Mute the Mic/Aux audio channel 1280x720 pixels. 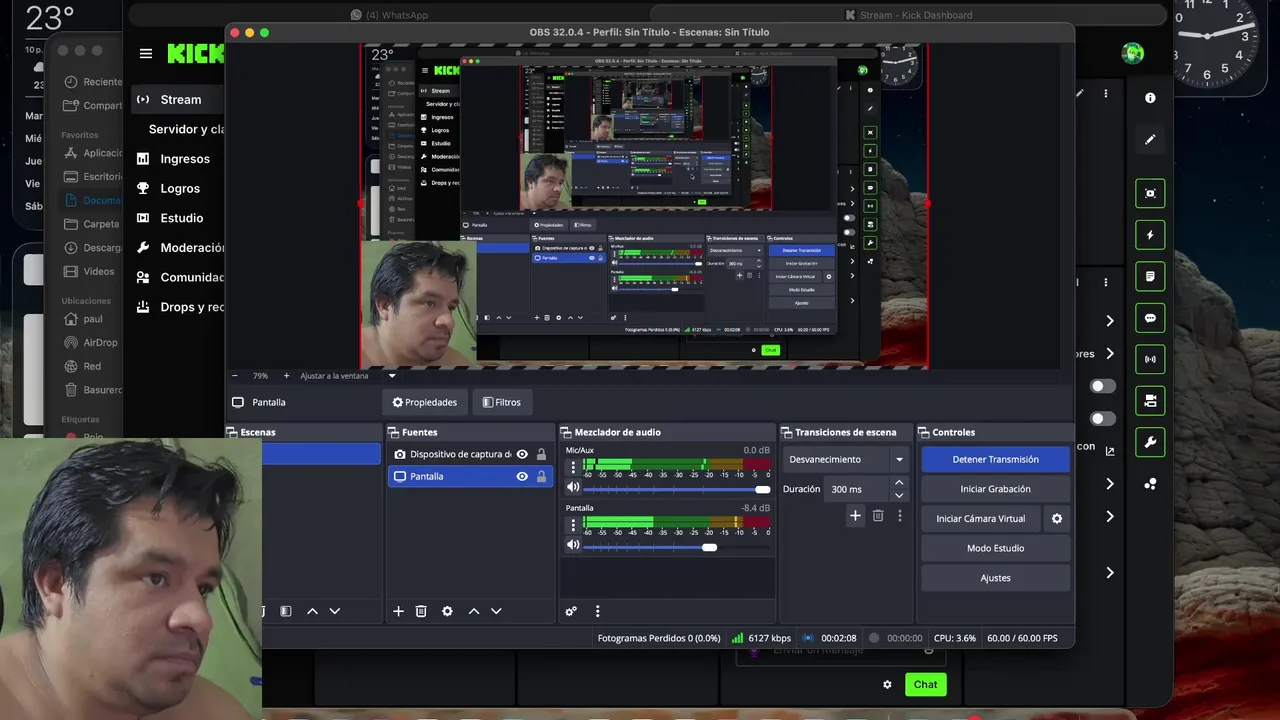[x=573, y=488]
